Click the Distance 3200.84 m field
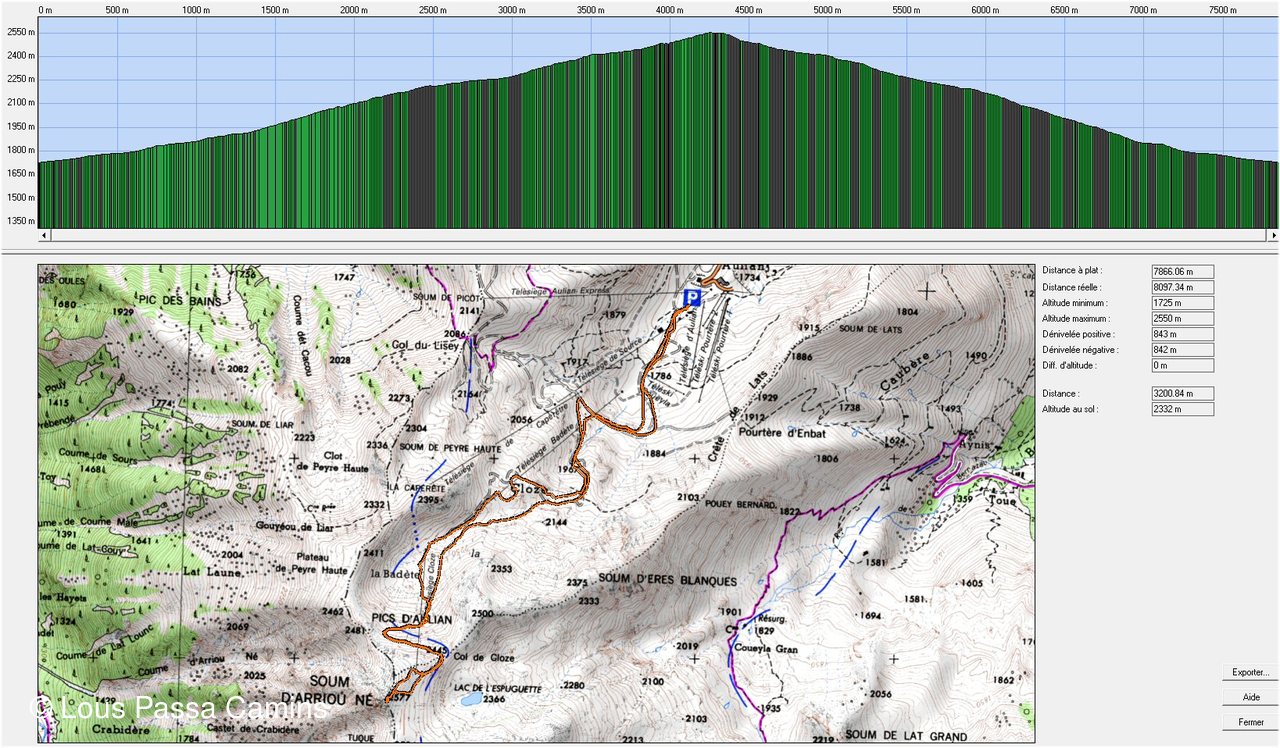 pyautogui.click(x=1182, y=394)
